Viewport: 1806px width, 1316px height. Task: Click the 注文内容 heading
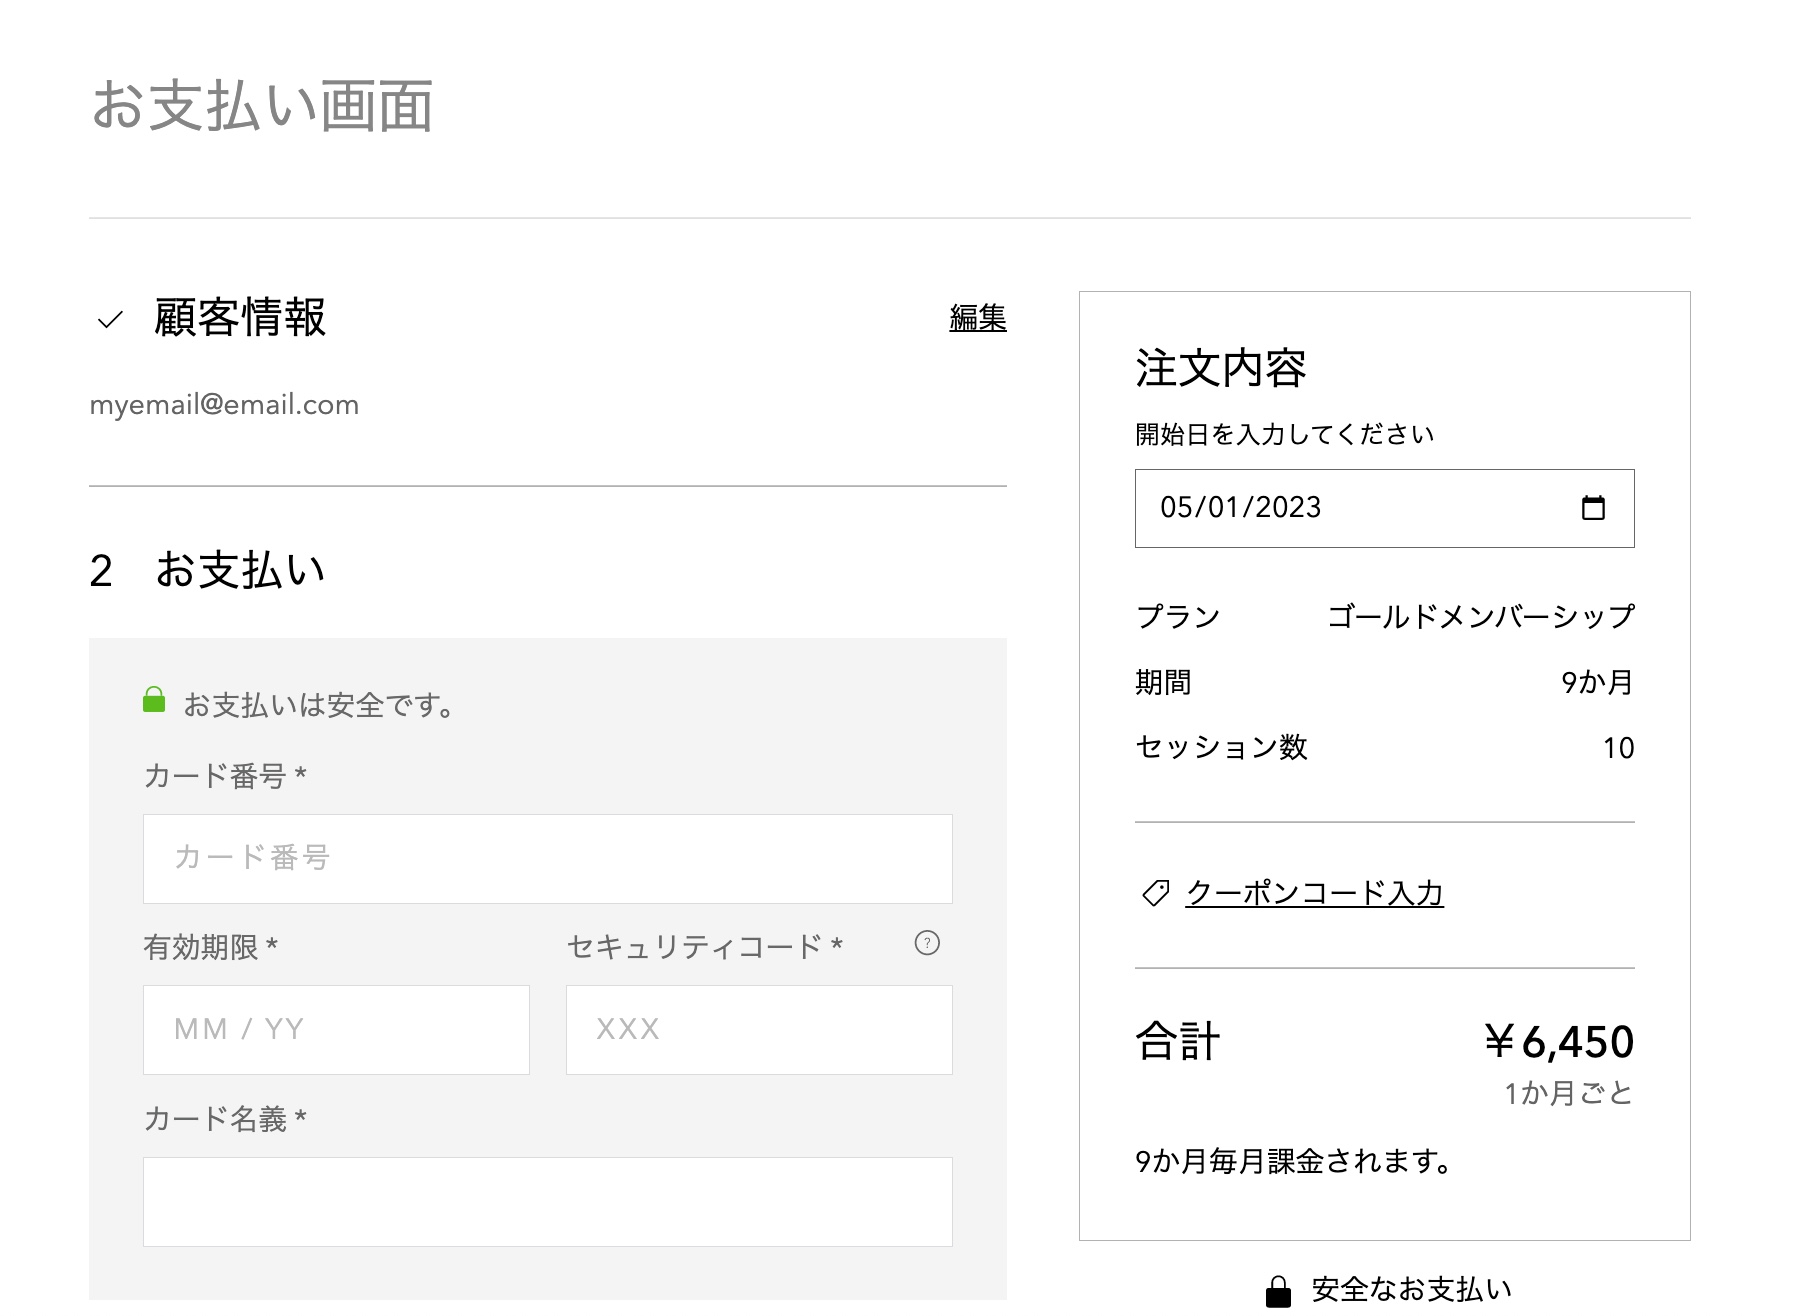pyautogui.click(x=1221, y=368)
